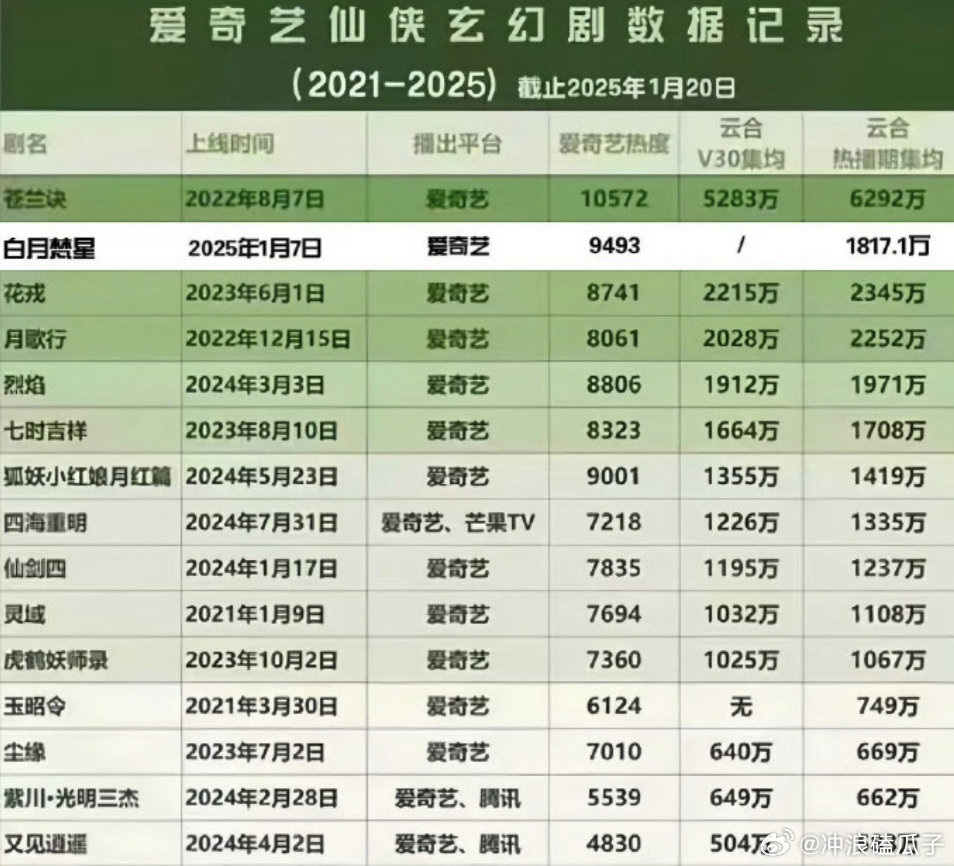Click the hot-period value 1971万
Viewport: 954px width, 866px height.
click(888, 385)
